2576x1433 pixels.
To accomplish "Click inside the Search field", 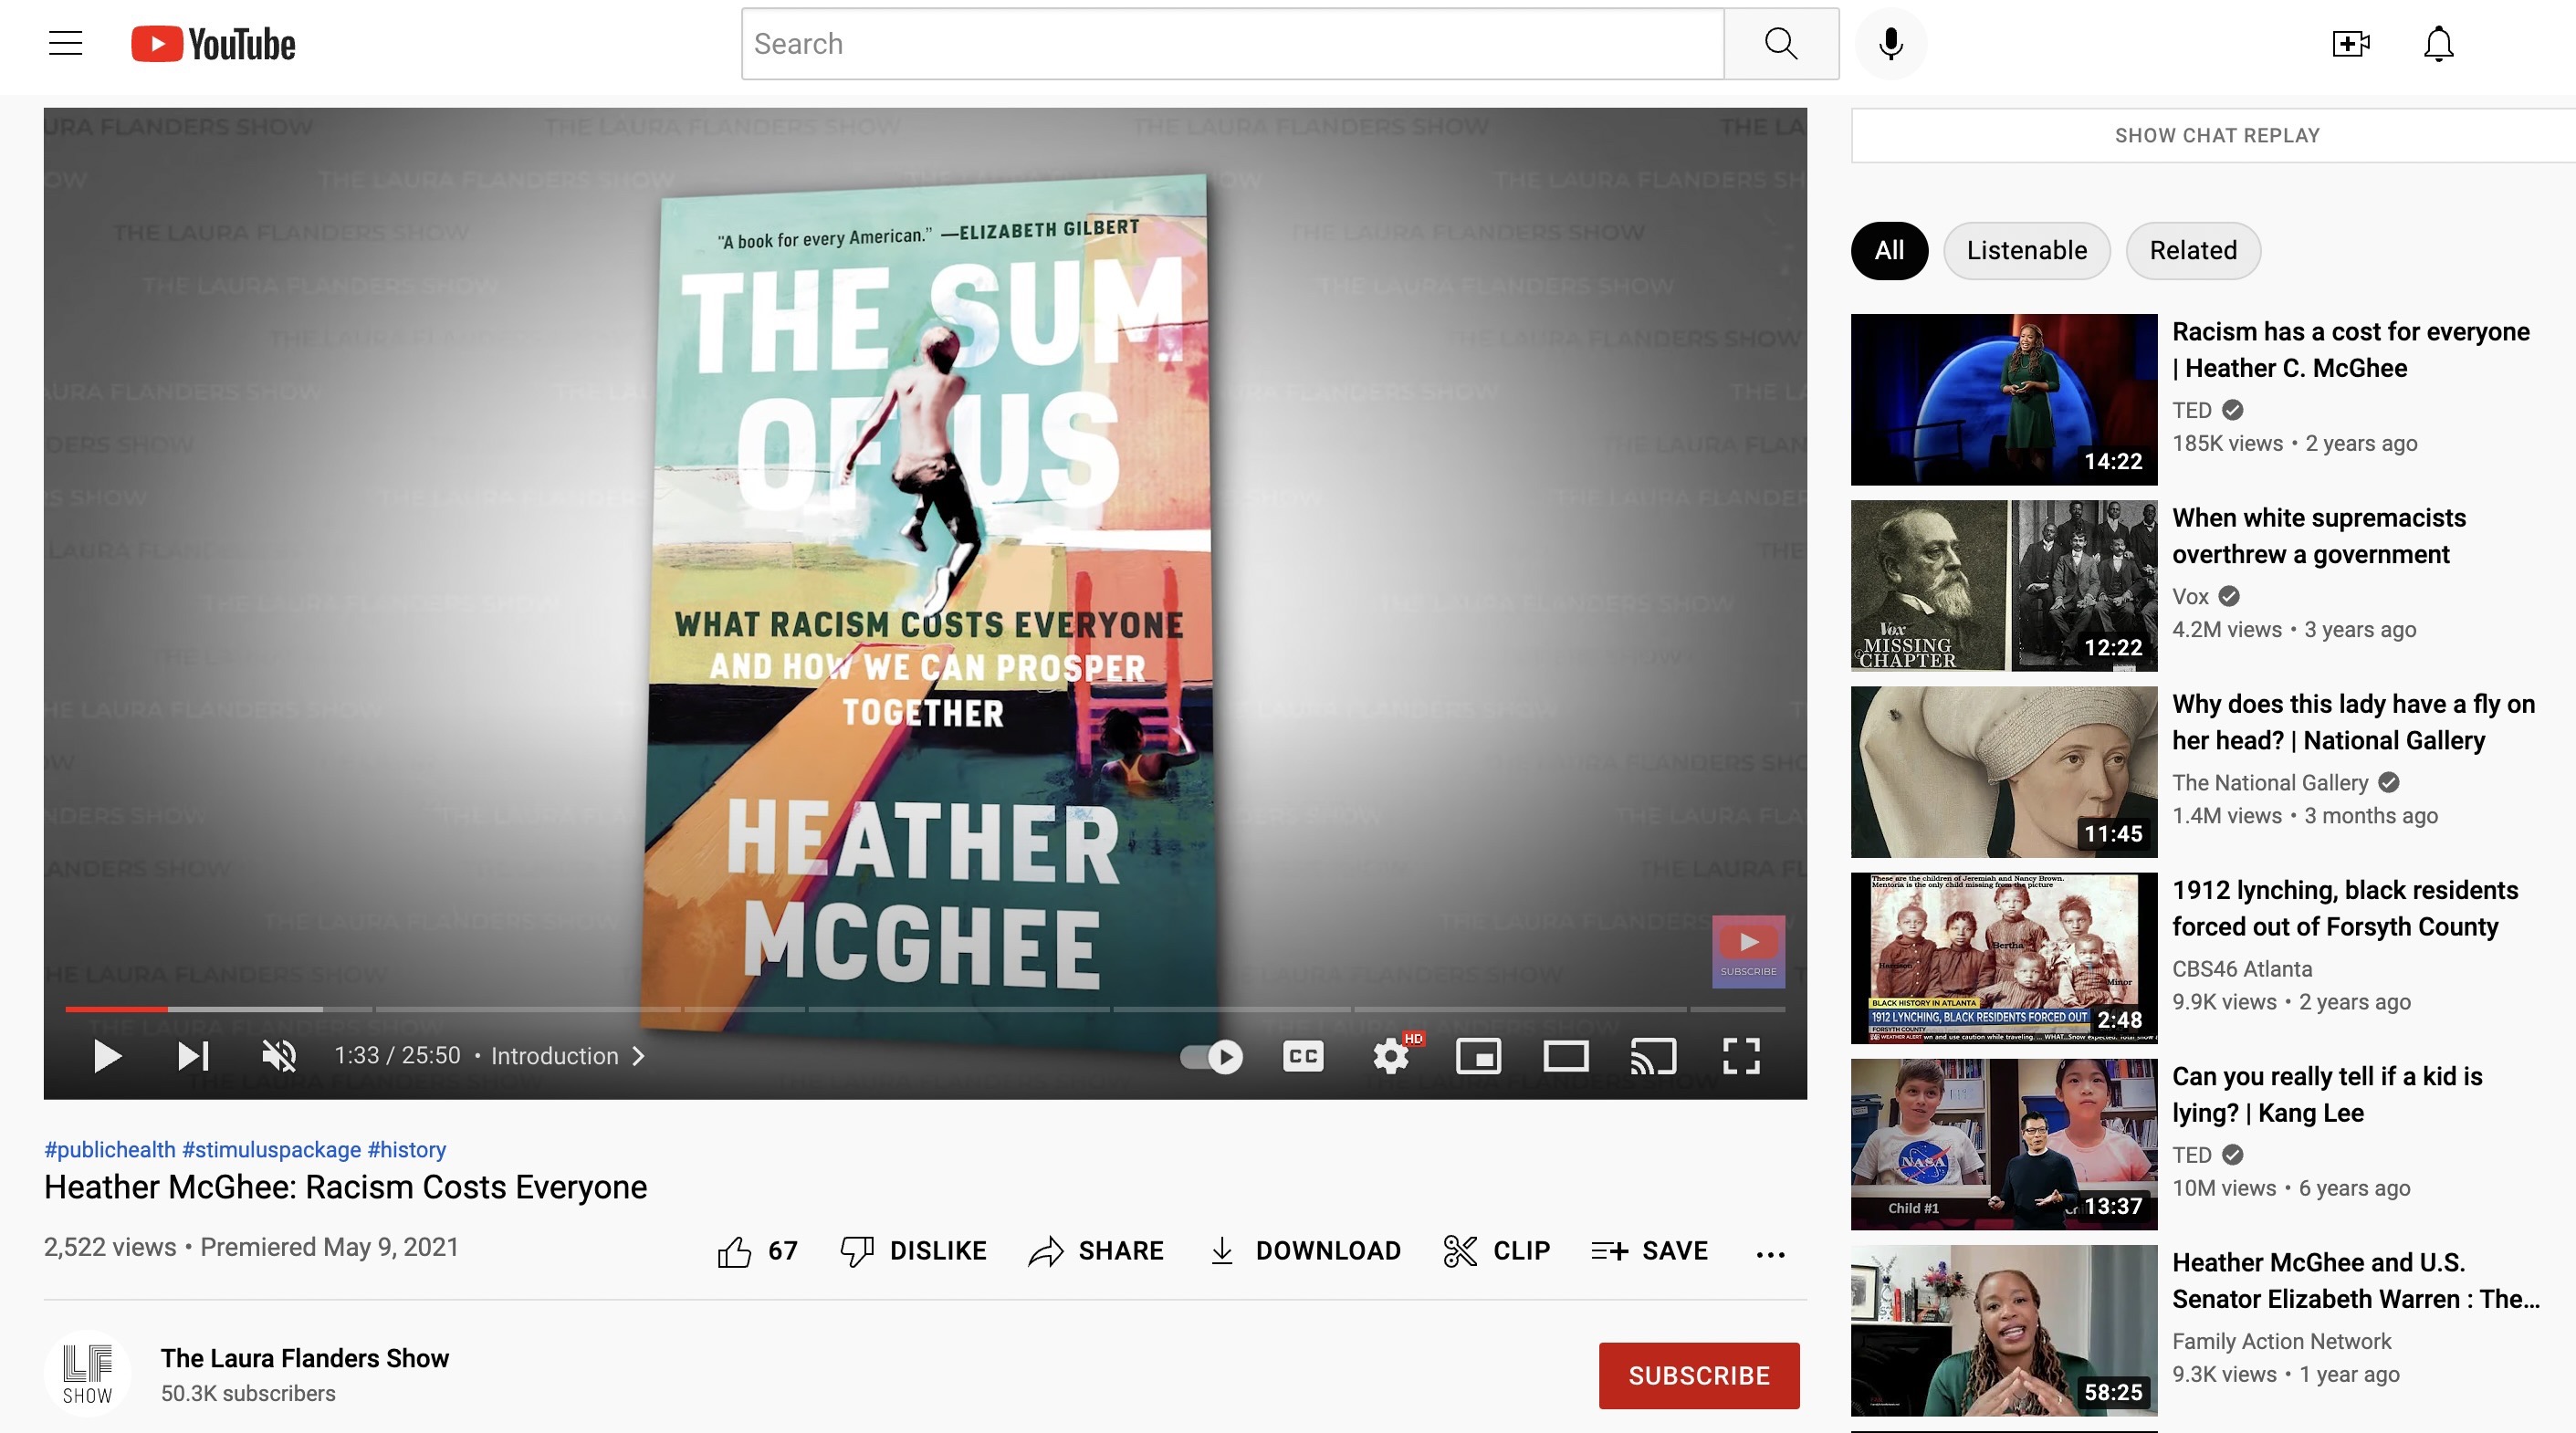I will [1233, 44].
